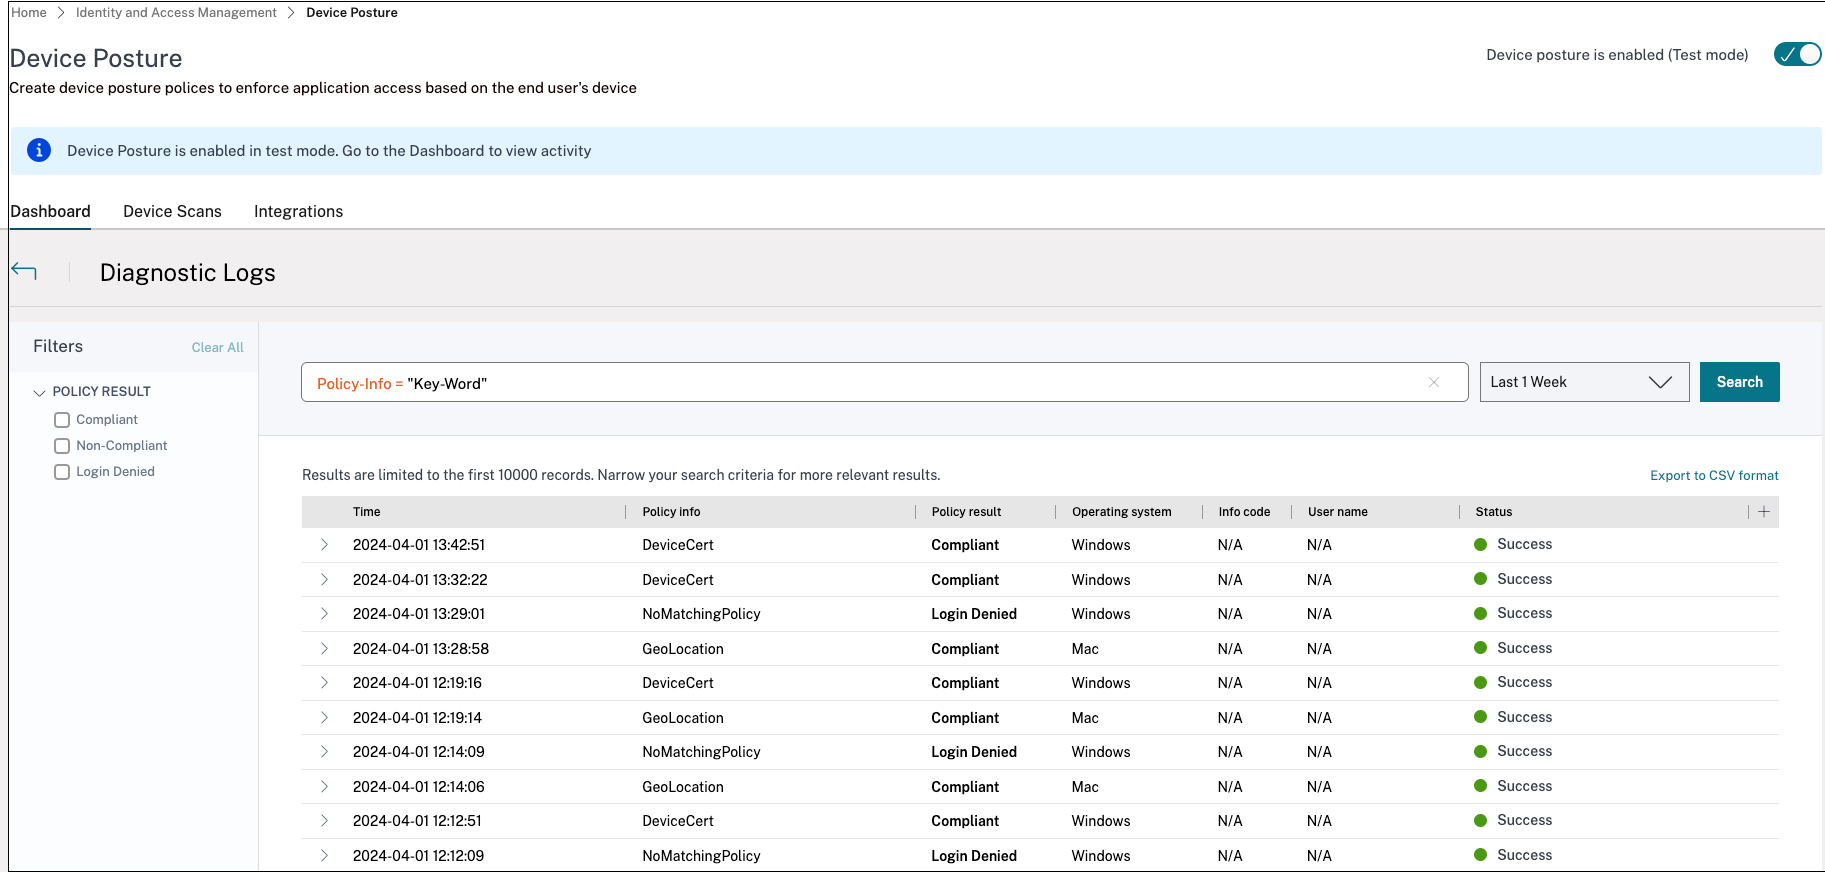Click the Search button
Image resolution: width=1825 pixels, height=873 pixels.
coord(1739,382)
